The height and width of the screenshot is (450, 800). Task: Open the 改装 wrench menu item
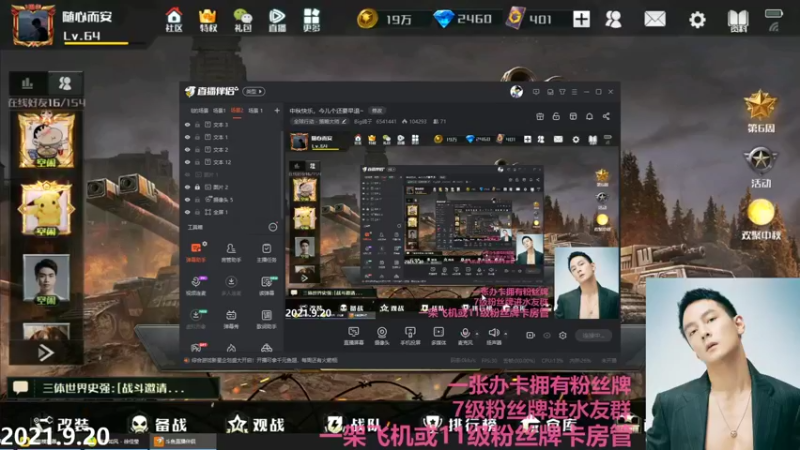61,424
